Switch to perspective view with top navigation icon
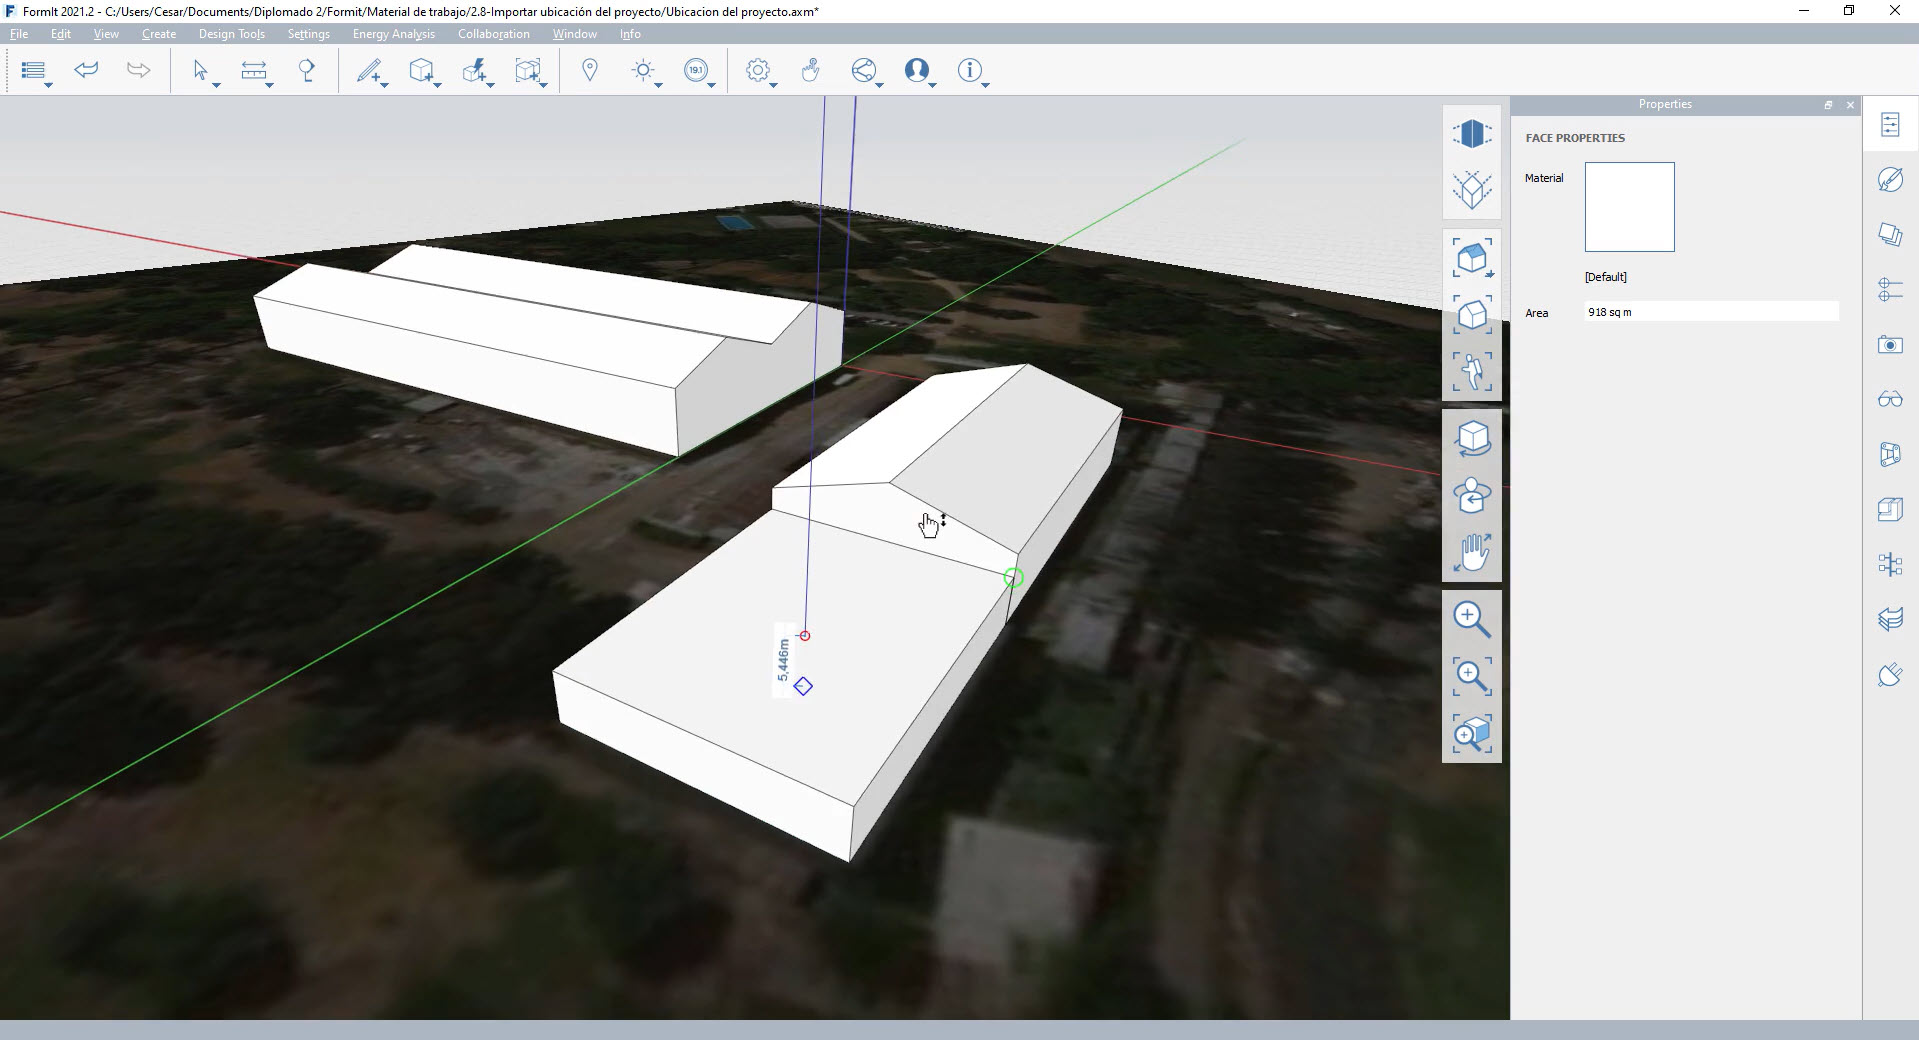The height and width of the screenshot is (1040, 1919). pos(1471,134)
